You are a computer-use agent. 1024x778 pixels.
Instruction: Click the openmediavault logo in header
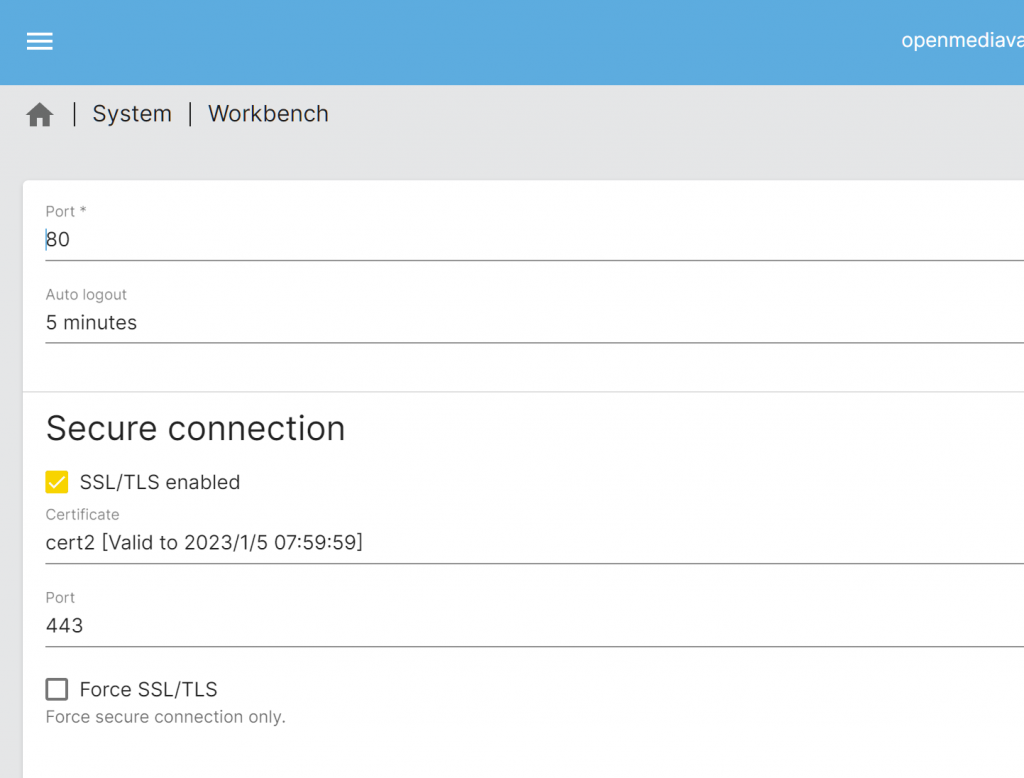[962, 41]
